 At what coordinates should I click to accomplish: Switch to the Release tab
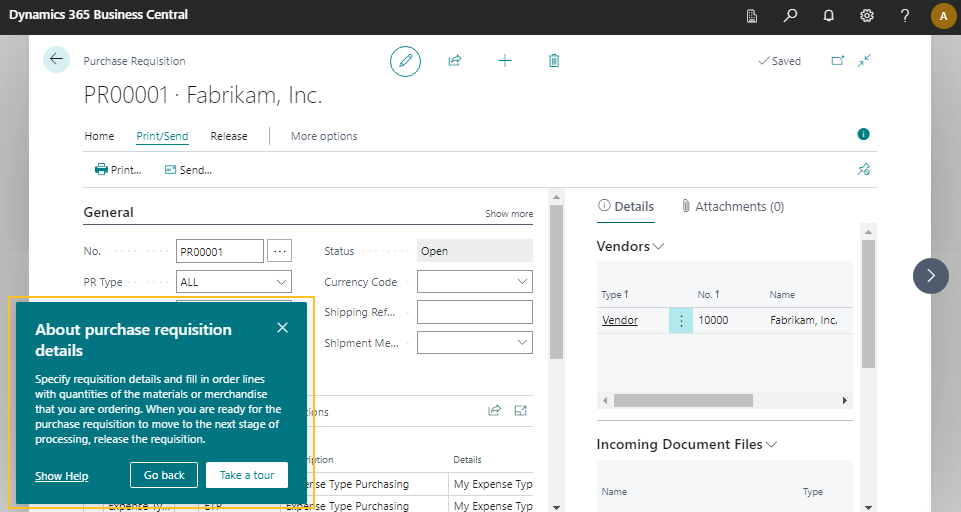pyautogui.click(x=229, y=136)
